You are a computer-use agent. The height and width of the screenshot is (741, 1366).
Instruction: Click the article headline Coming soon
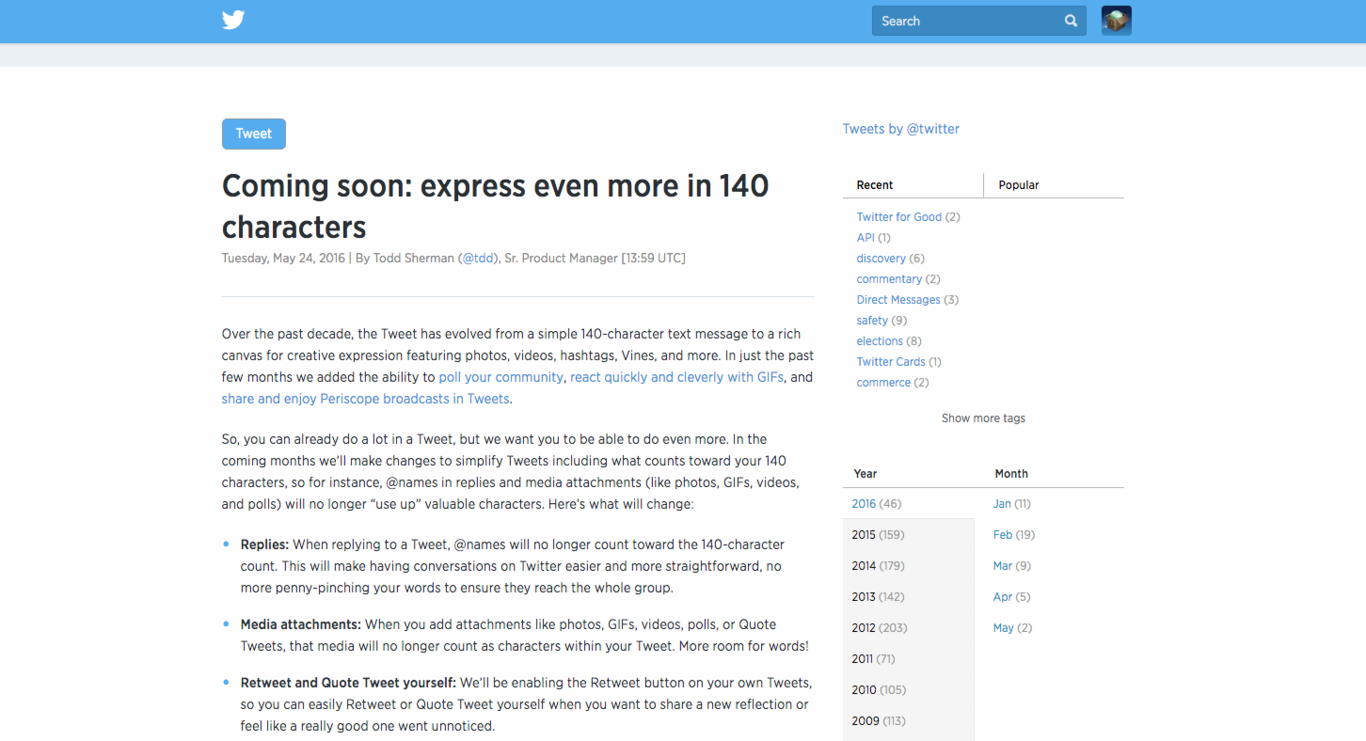[x=495, y=206]
